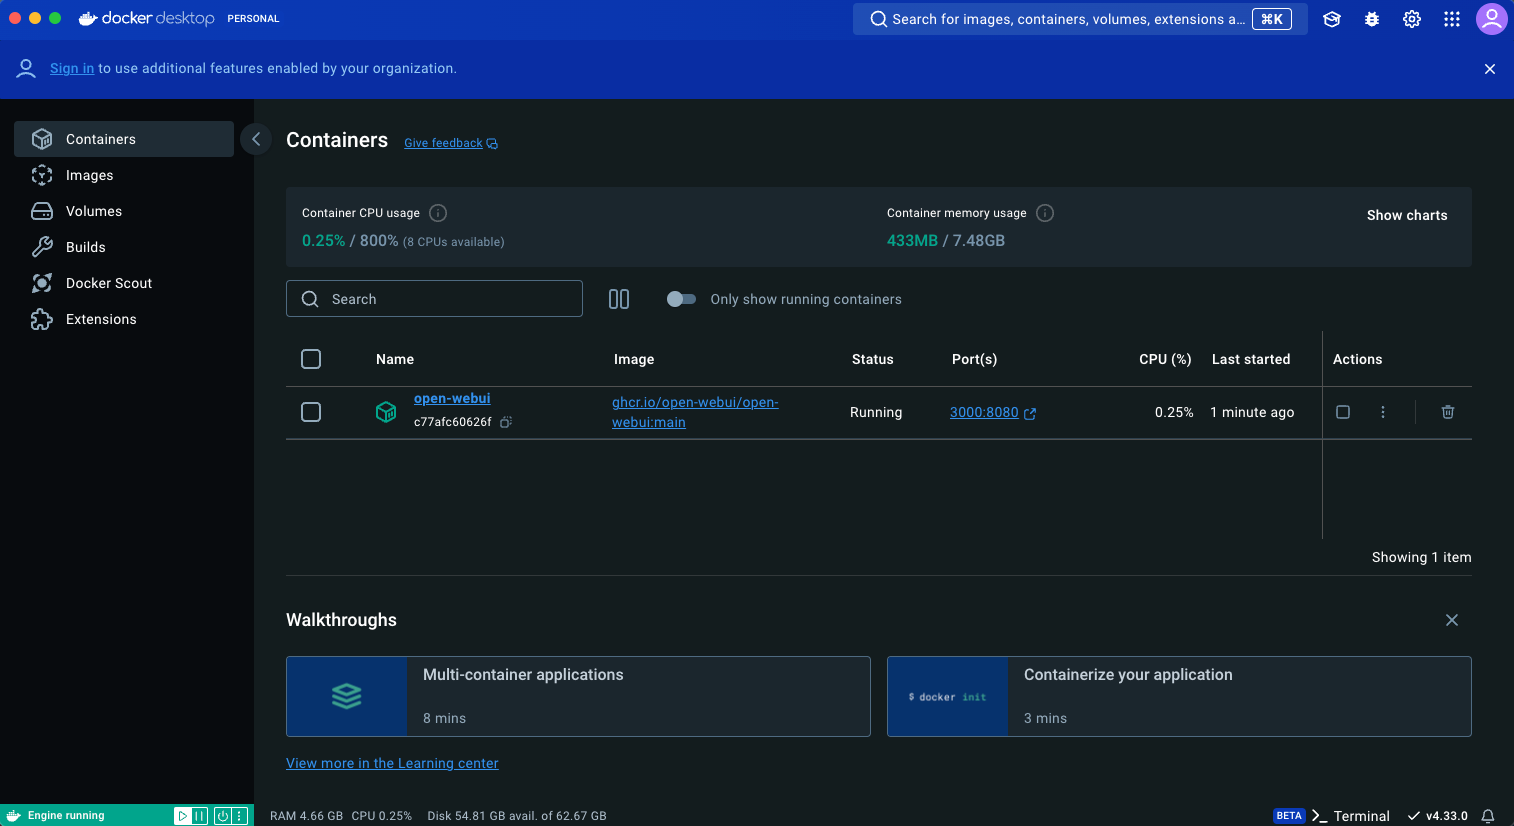Open Extensions in the sidebar

pos(124,319)
